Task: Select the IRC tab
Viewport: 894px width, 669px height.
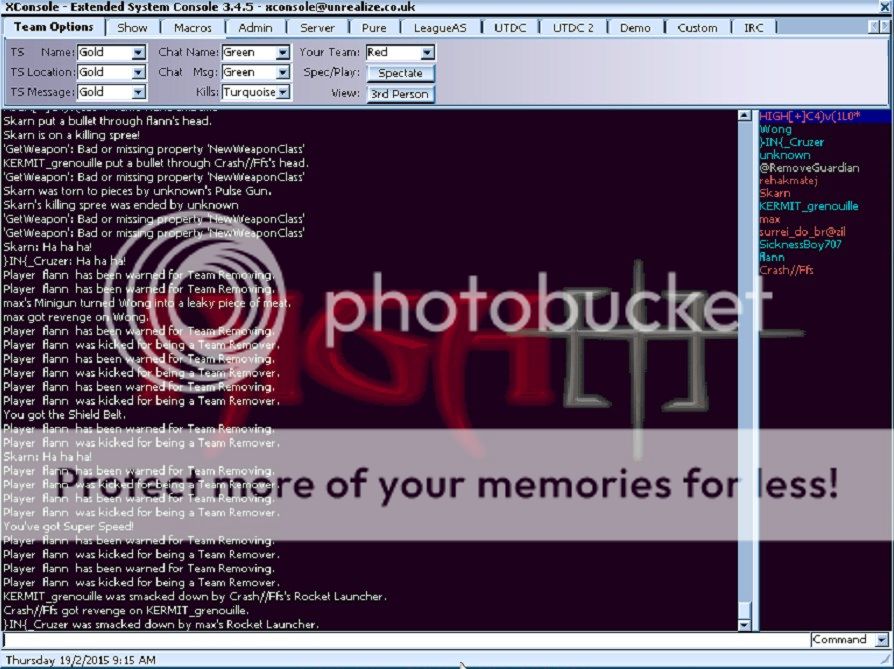Action: coord(753,28)
